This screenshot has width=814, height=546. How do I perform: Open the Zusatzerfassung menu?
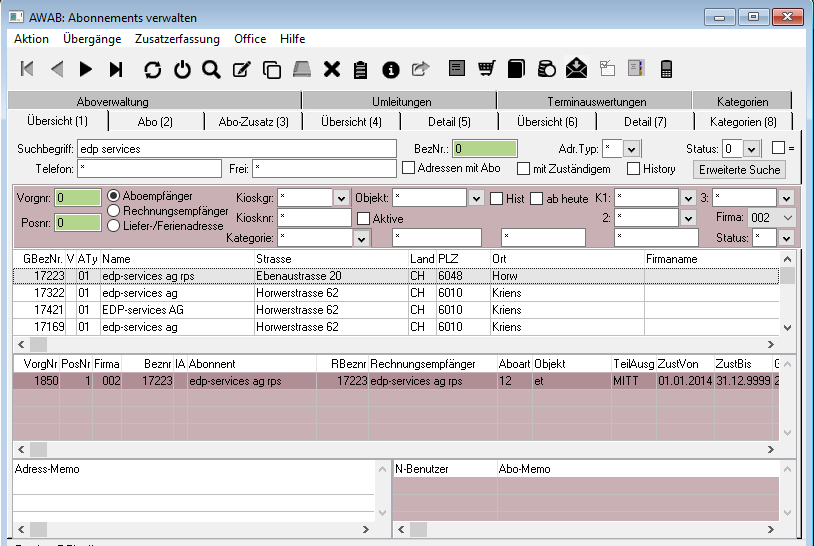177,39
